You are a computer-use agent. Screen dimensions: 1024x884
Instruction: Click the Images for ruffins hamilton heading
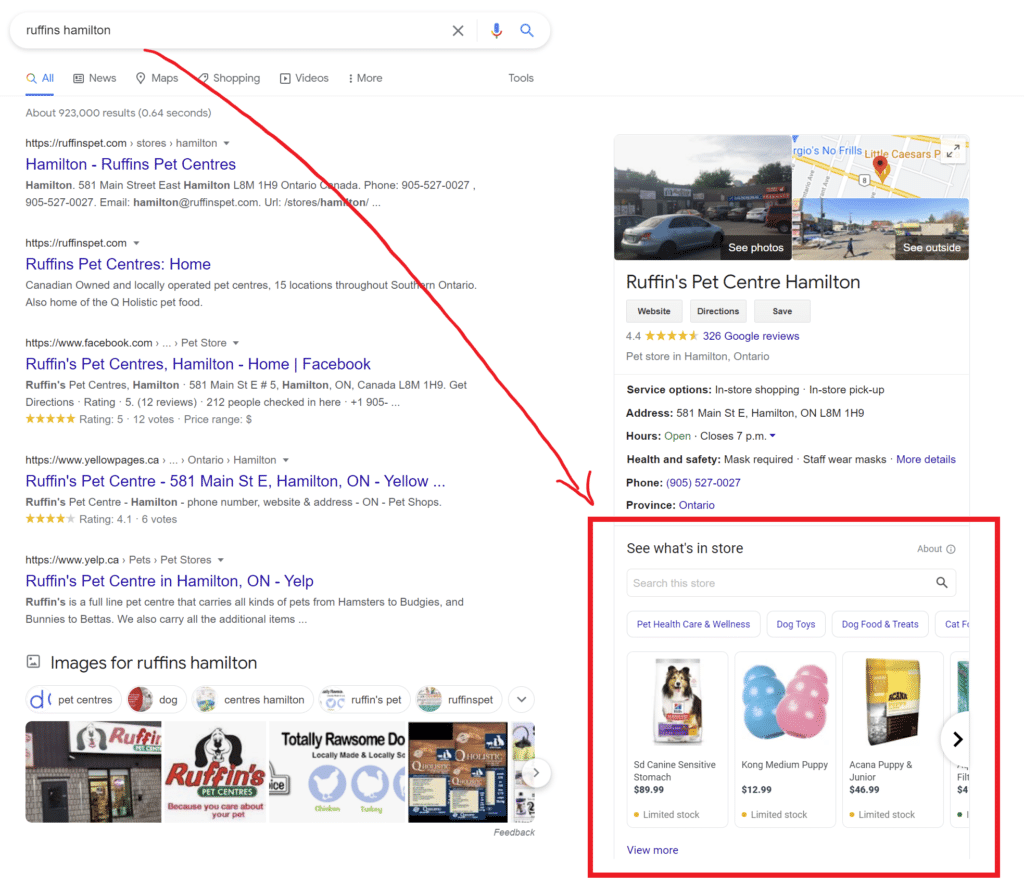click(x=153, y=663)
